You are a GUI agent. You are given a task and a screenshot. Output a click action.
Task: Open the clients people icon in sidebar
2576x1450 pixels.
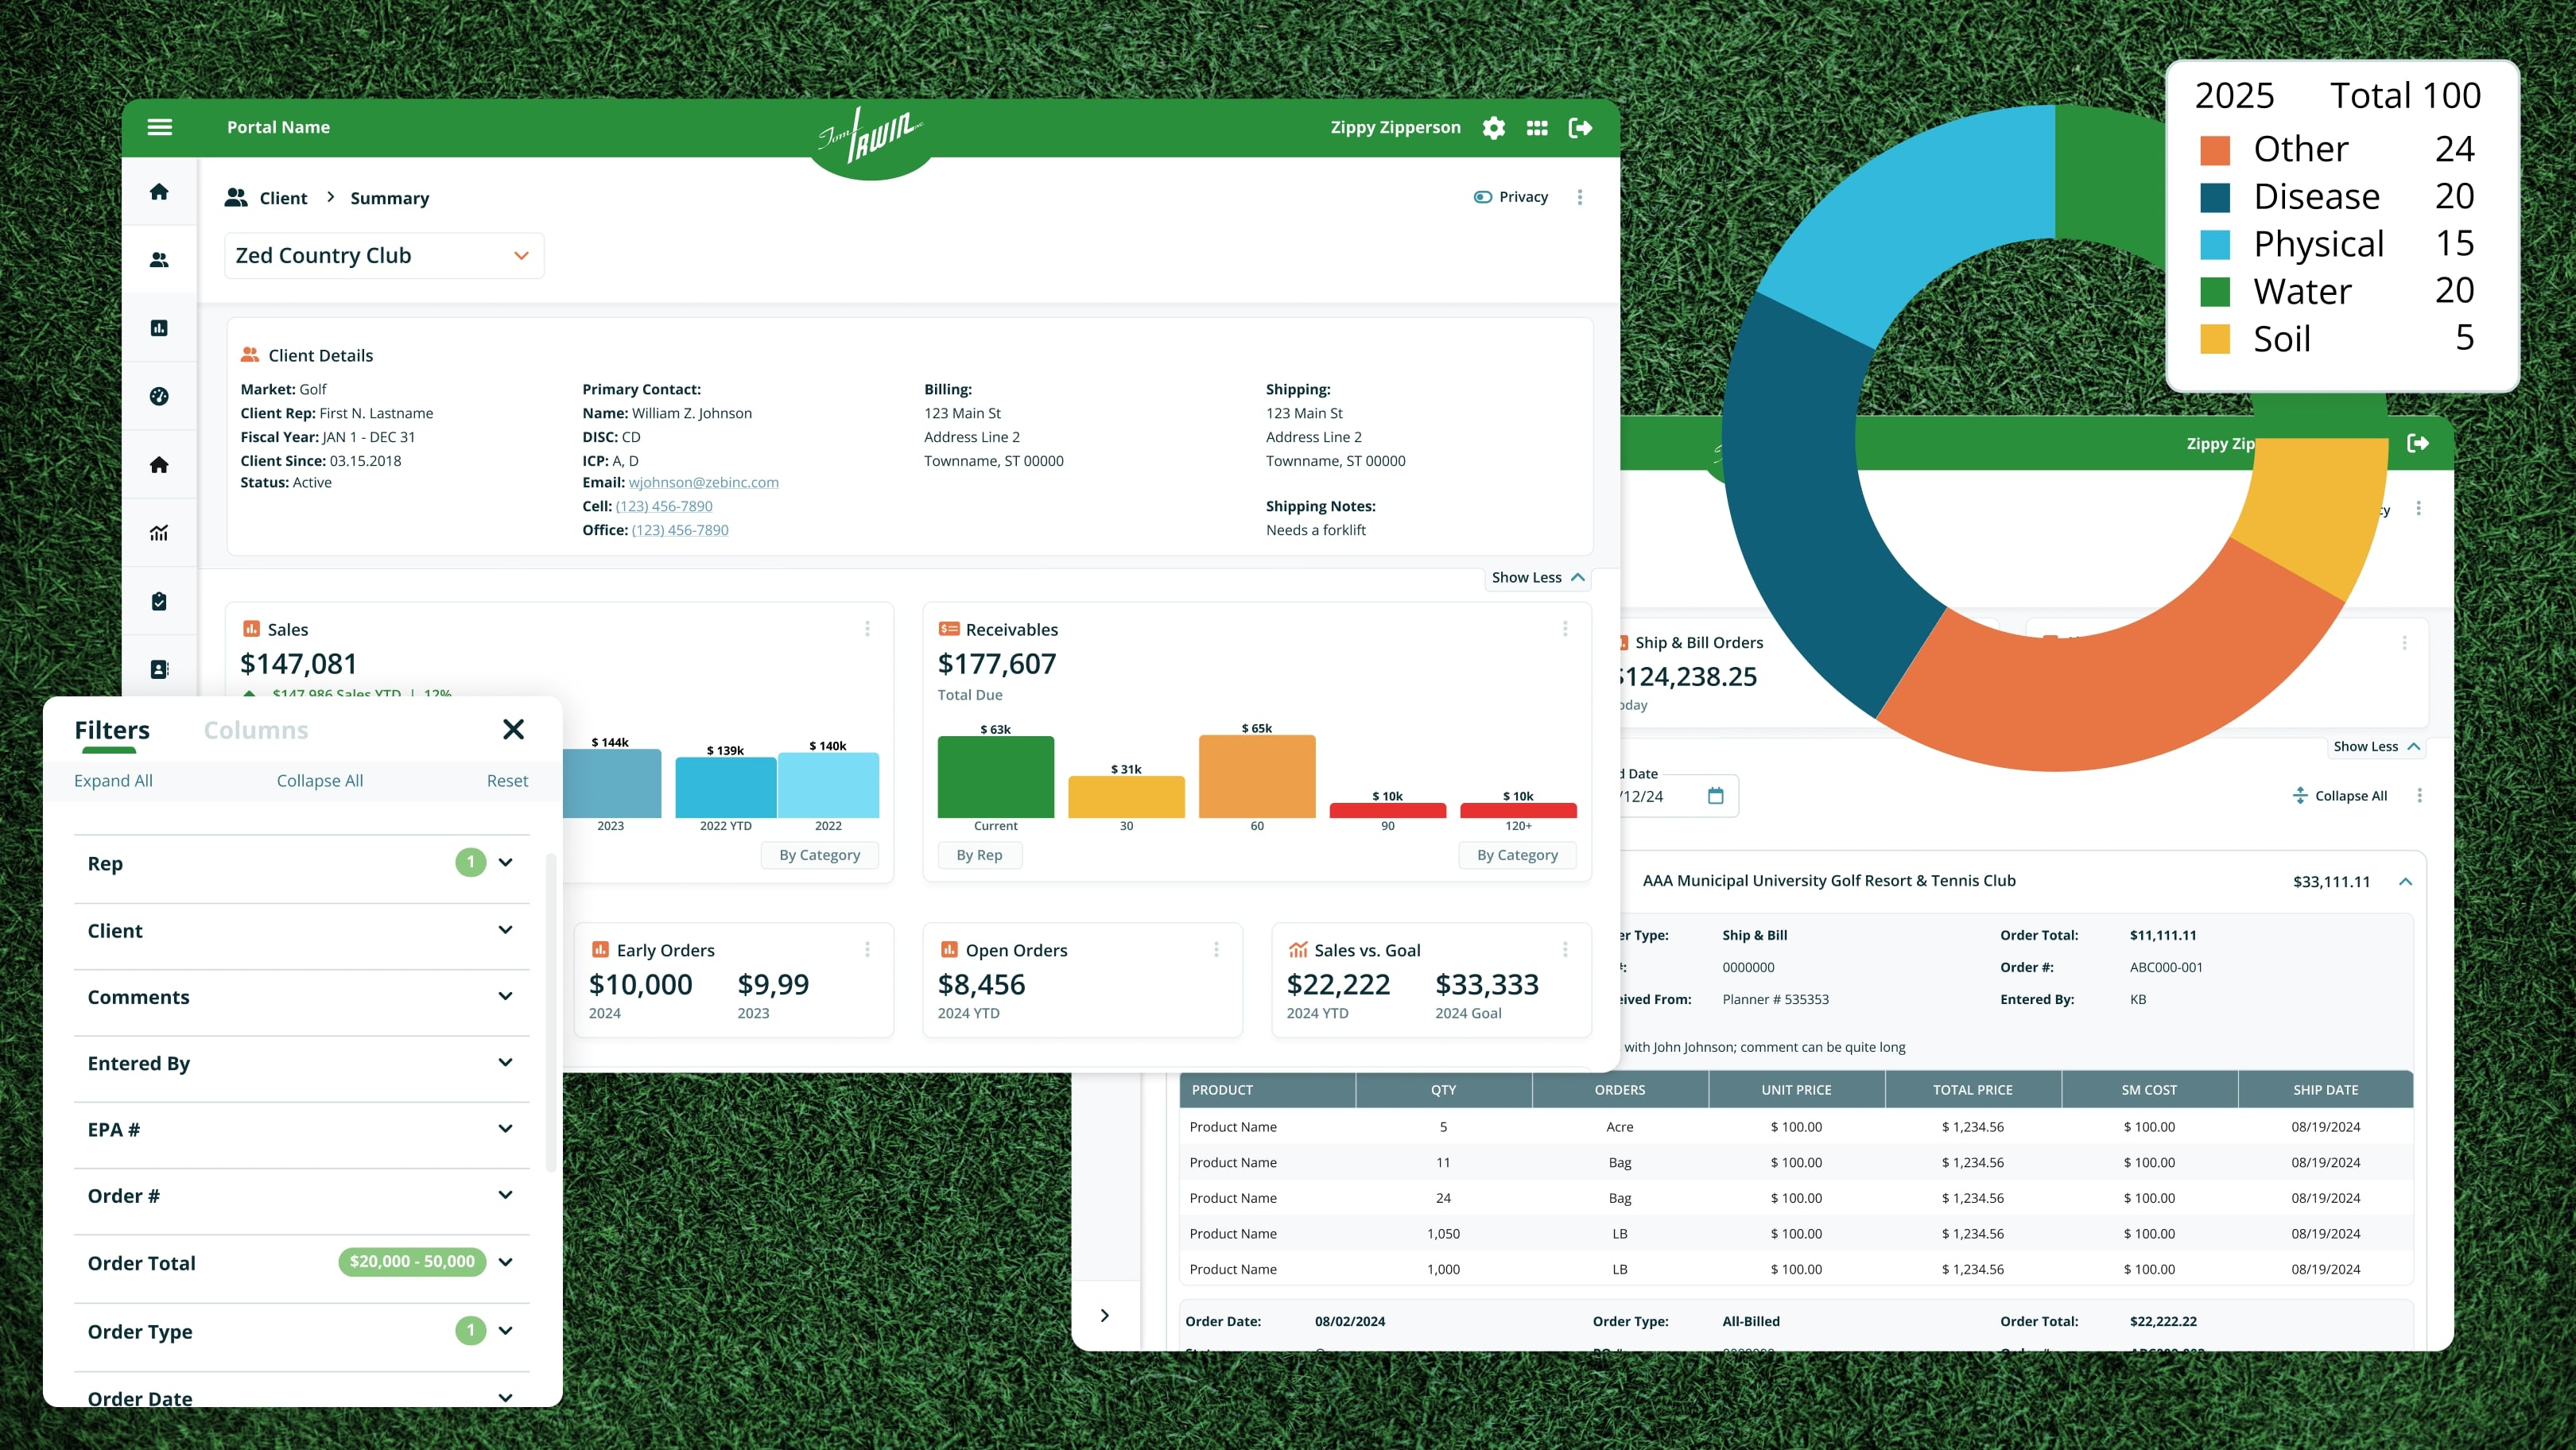pyautogui.click(x=159, y=260)
